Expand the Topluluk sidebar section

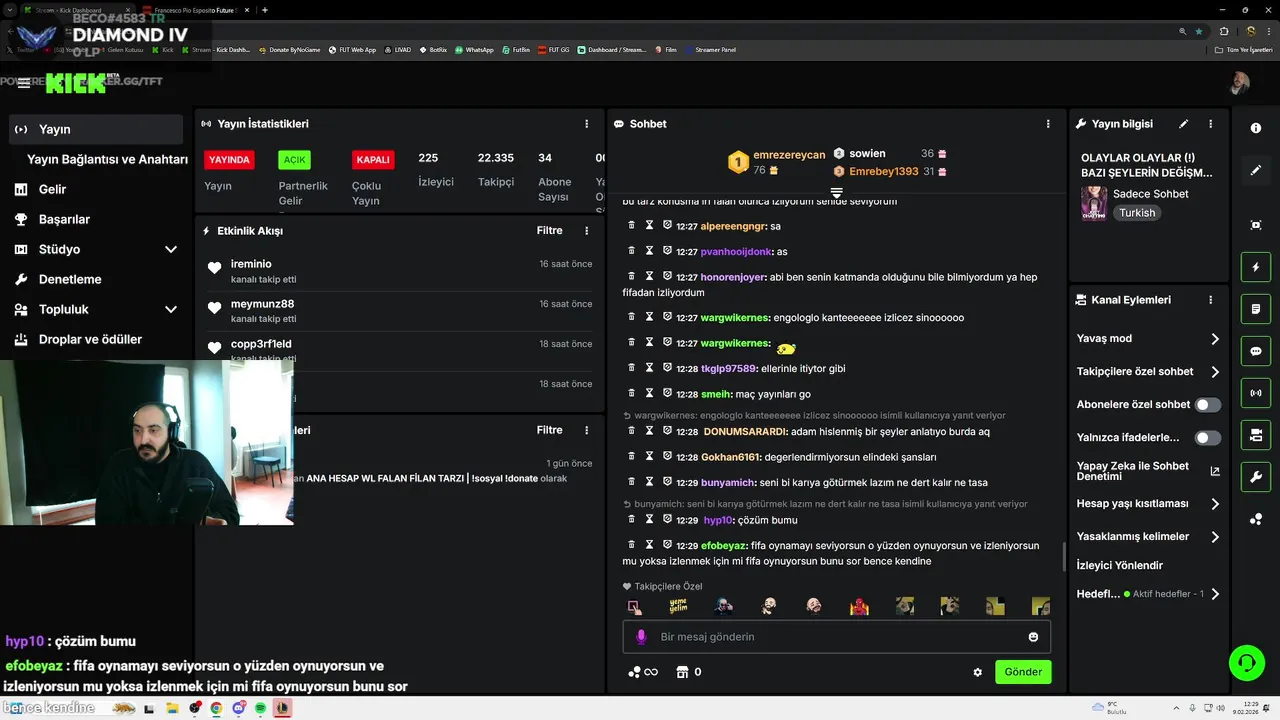(x=171, y=310)
